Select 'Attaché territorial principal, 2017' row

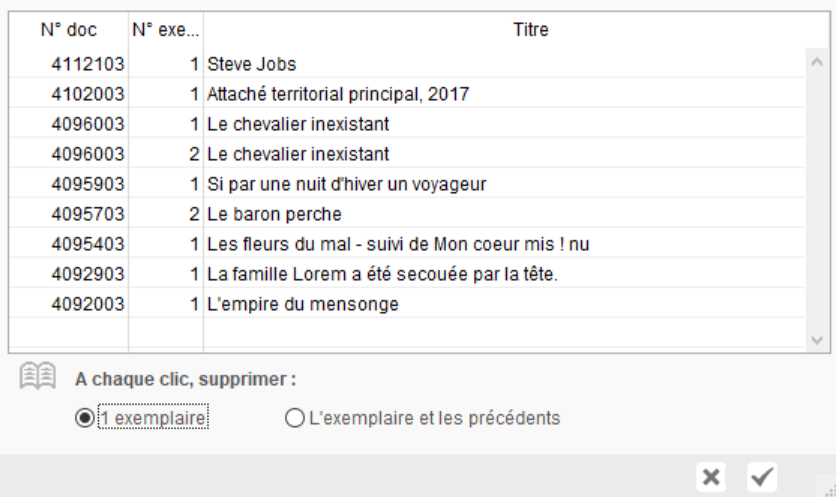click(x=407, y=94)
